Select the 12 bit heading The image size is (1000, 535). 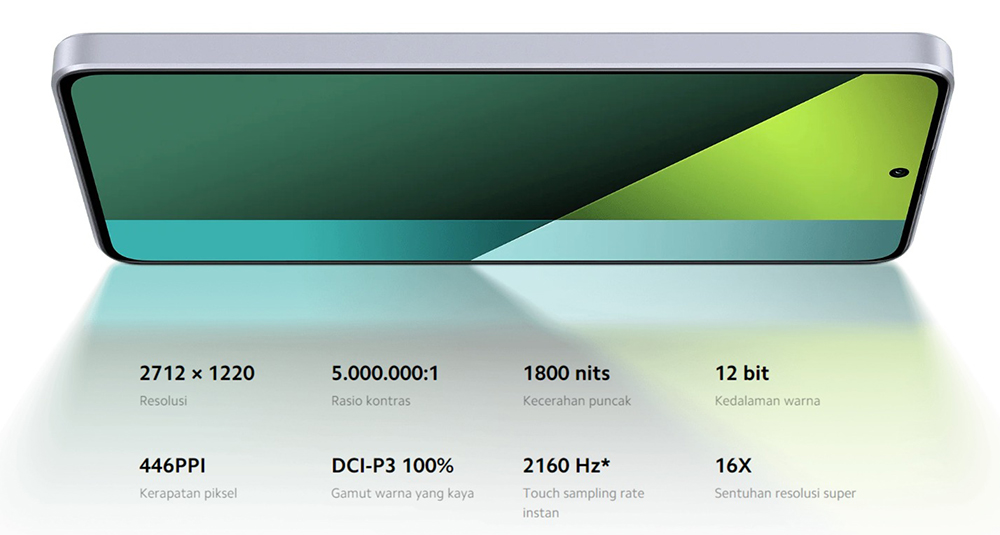pyautogui.click(x=742, y=373)
